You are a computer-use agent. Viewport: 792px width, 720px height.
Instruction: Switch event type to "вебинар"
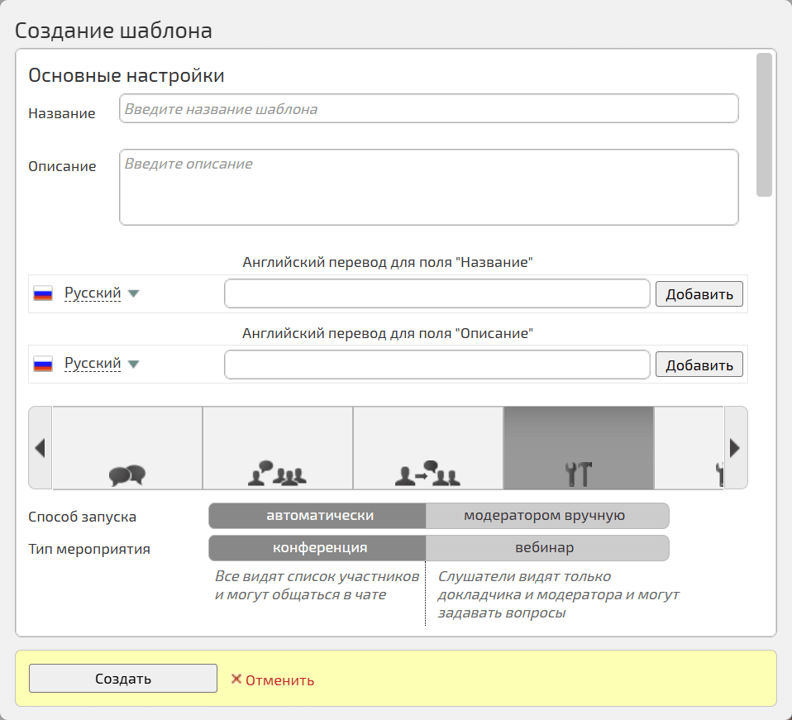[x=546, y=548]
